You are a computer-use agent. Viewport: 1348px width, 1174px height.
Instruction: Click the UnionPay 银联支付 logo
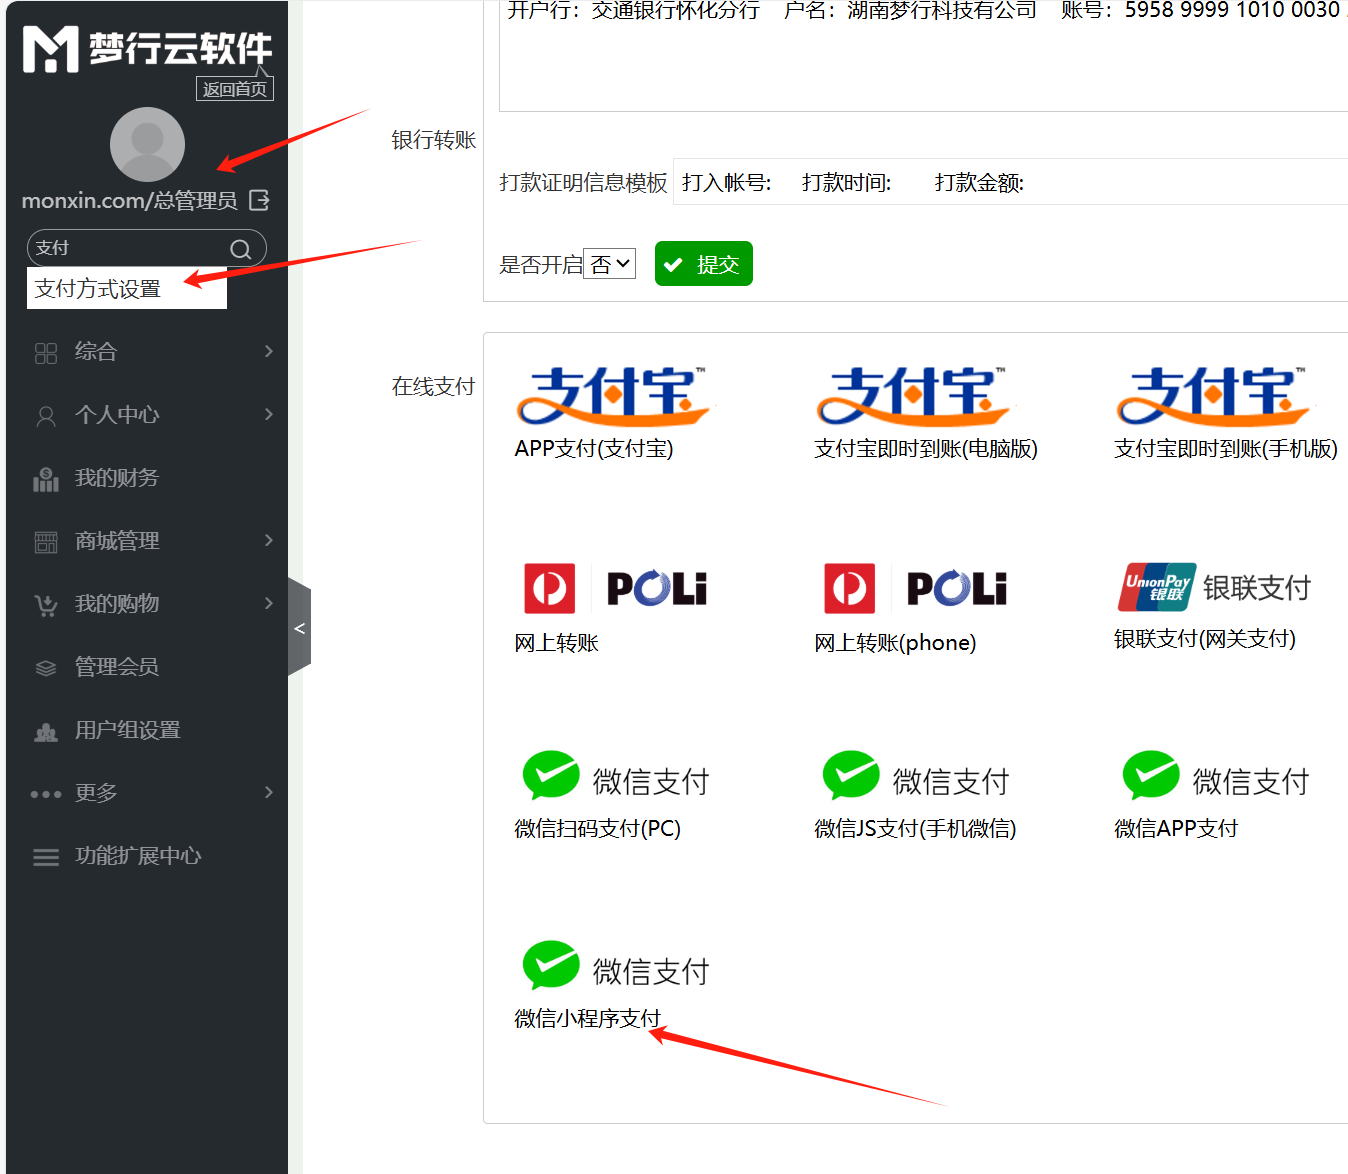point(1214,587)
